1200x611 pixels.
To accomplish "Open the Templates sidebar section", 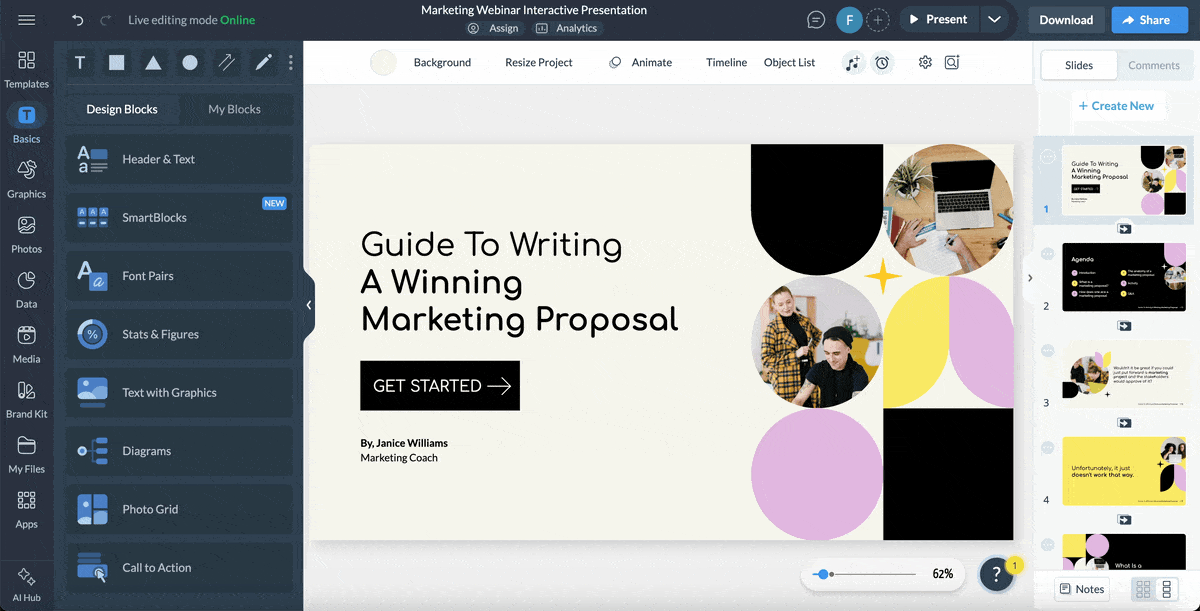I will [x=27, y=70].
